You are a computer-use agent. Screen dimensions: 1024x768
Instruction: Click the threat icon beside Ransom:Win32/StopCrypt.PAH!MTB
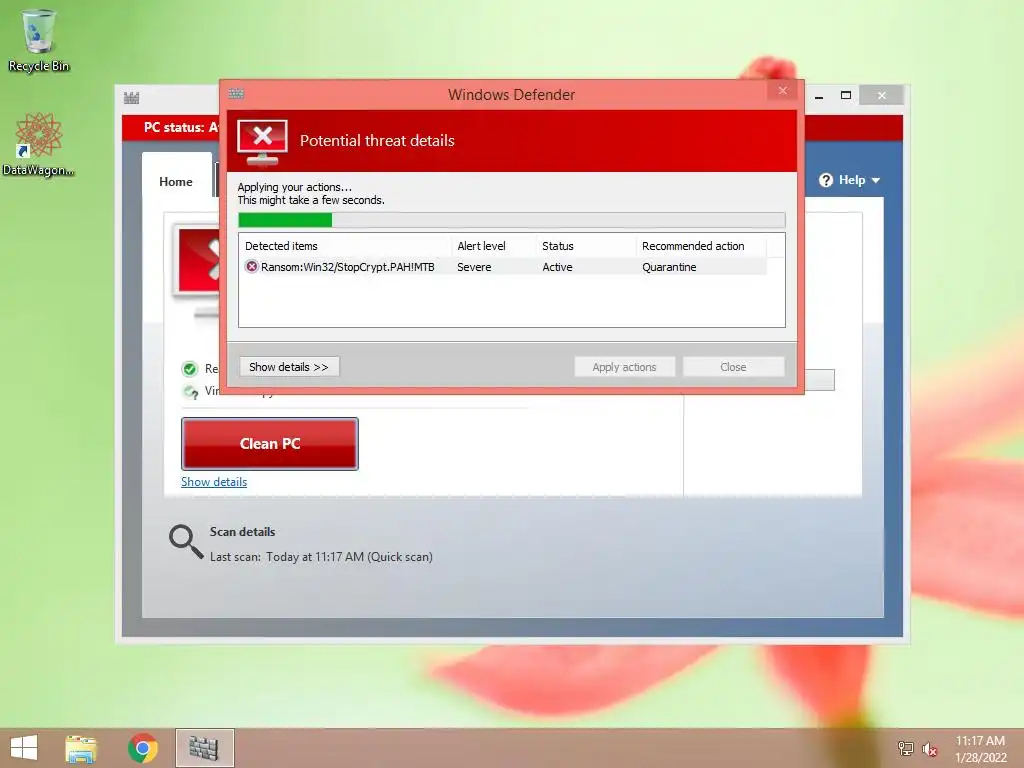coord(251,266)
